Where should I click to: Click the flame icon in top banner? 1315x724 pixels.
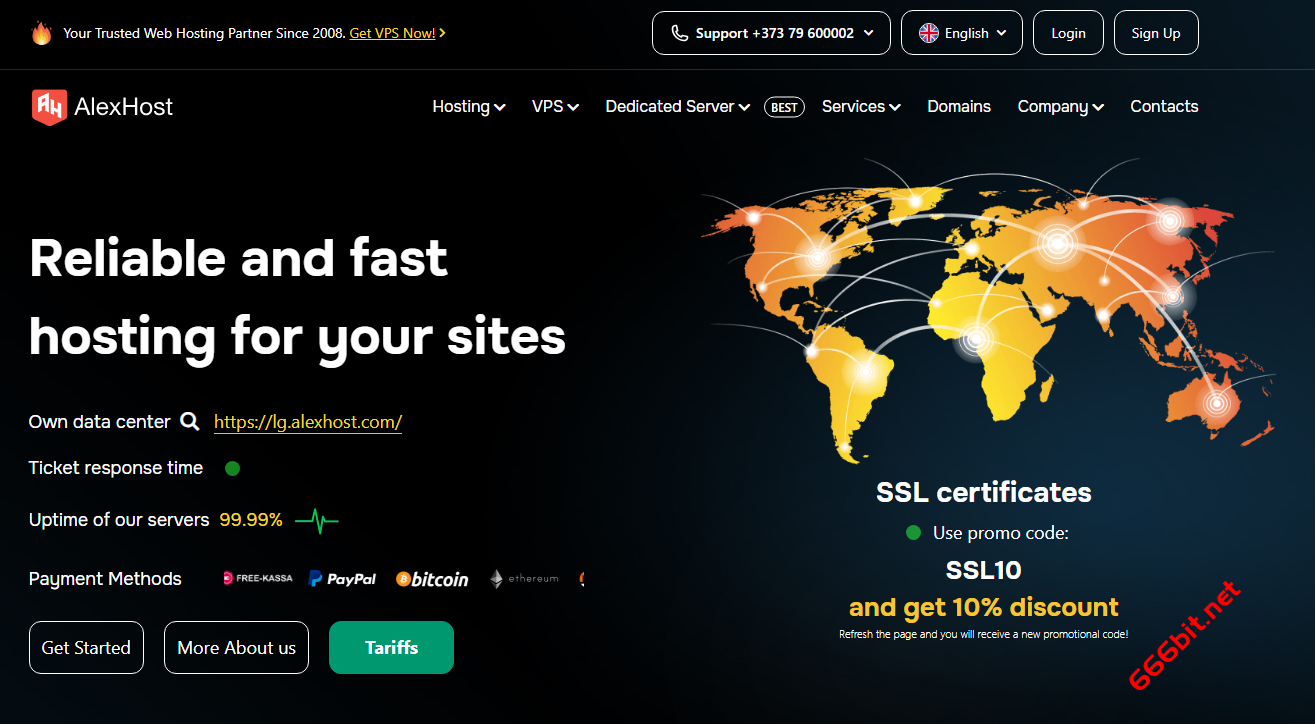point(41,33)
